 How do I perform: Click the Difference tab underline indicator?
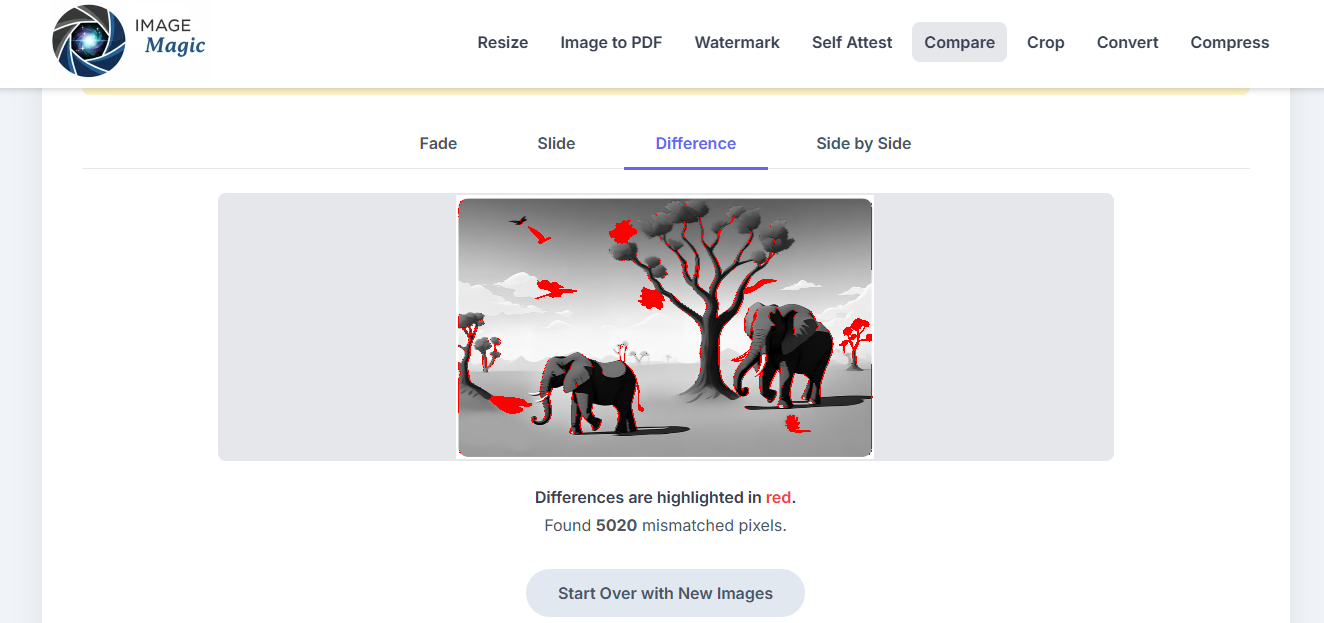point(695,168)
